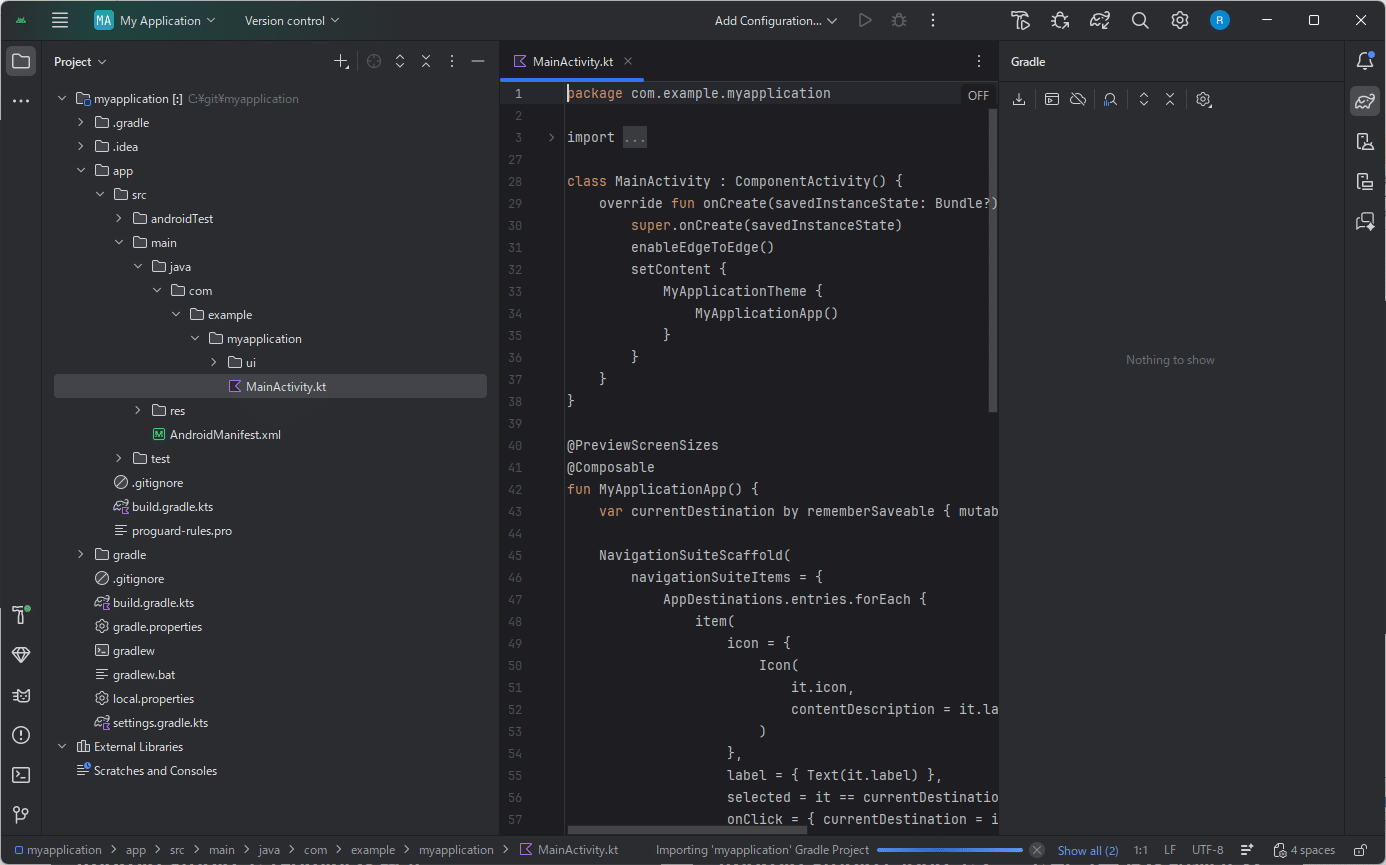
Task: Toggle the Project tool window button
Action: pos(20,61)
